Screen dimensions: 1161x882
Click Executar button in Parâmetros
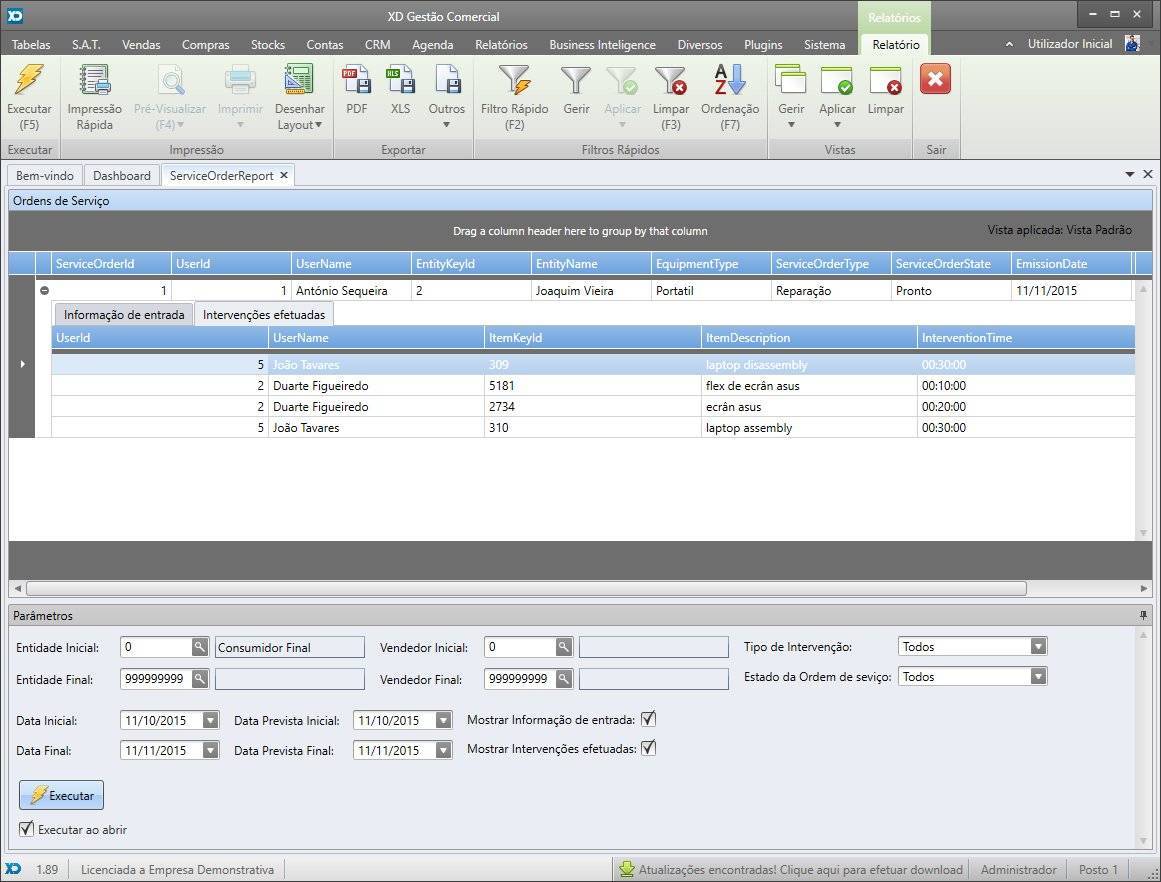[x=61, y=795]
